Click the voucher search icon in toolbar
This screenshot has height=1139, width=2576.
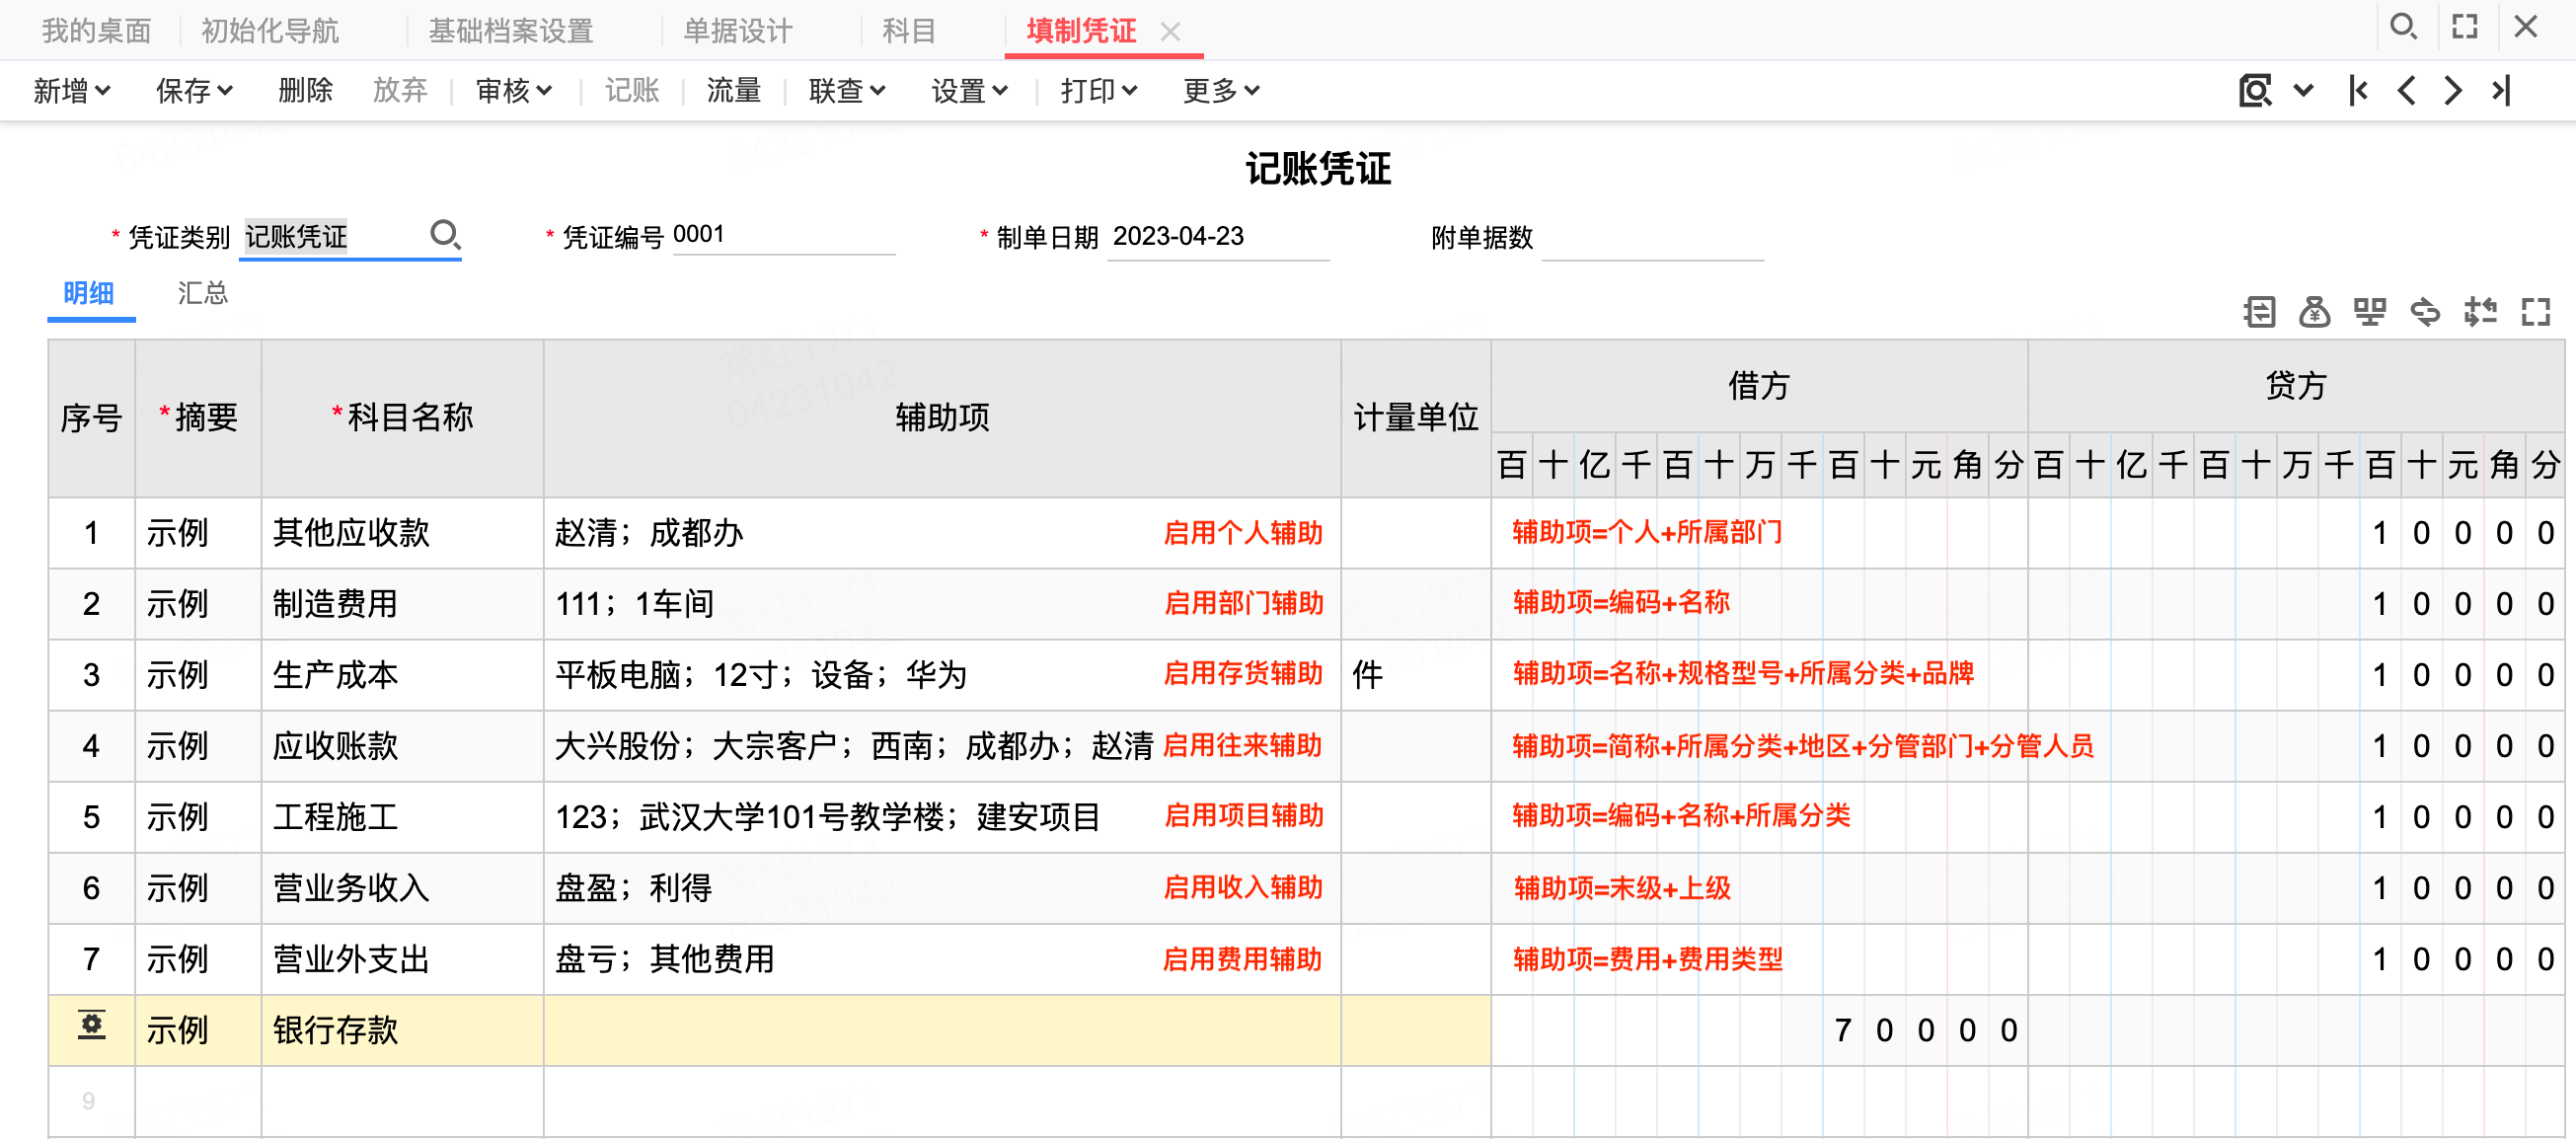(2256, 91)
